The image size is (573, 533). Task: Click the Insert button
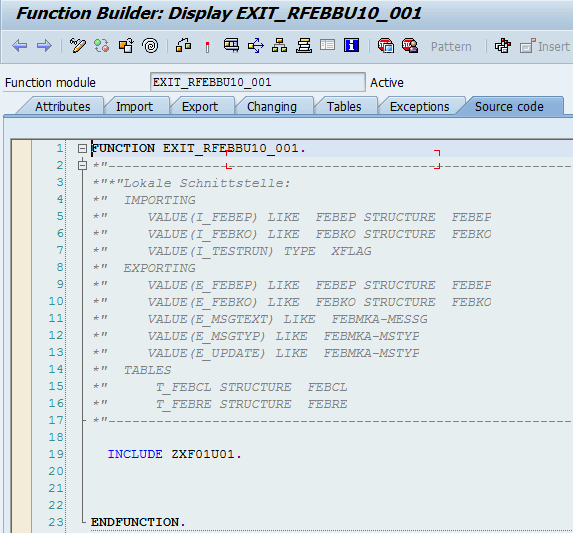tap(545, 47)
